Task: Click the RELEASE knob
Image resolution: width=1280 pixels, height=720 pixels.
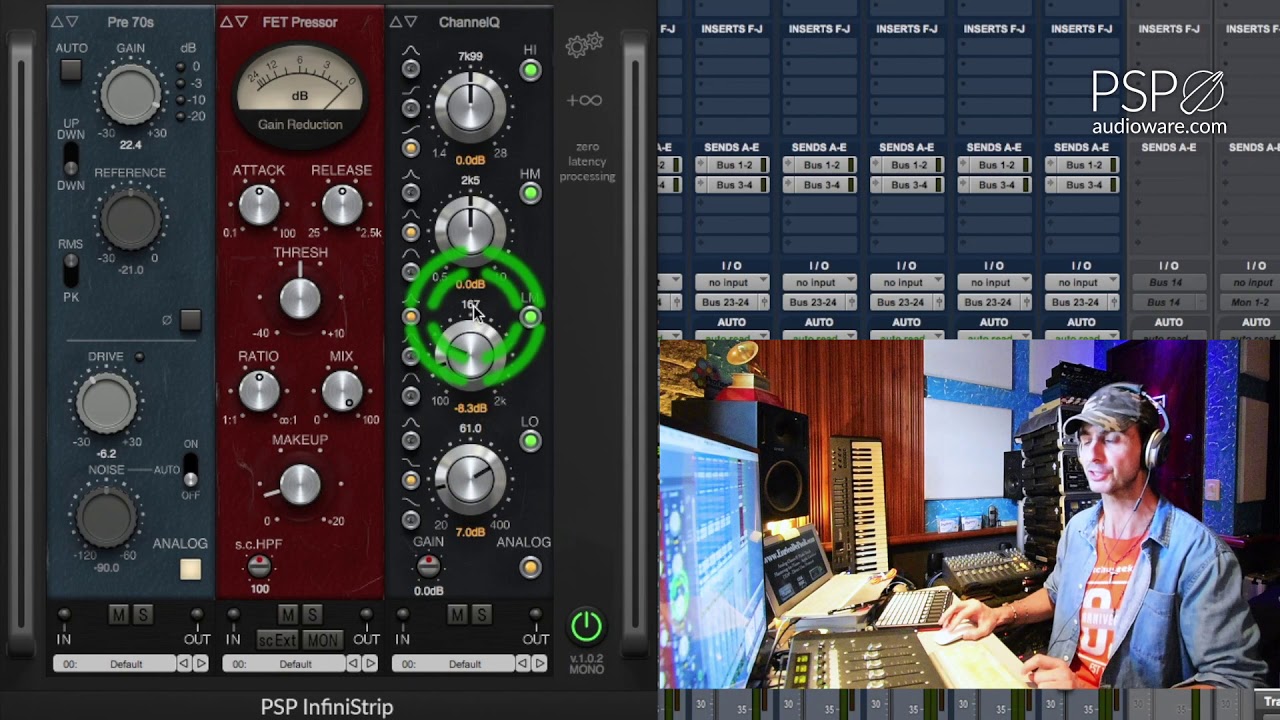Action: (x=342, y=205)
